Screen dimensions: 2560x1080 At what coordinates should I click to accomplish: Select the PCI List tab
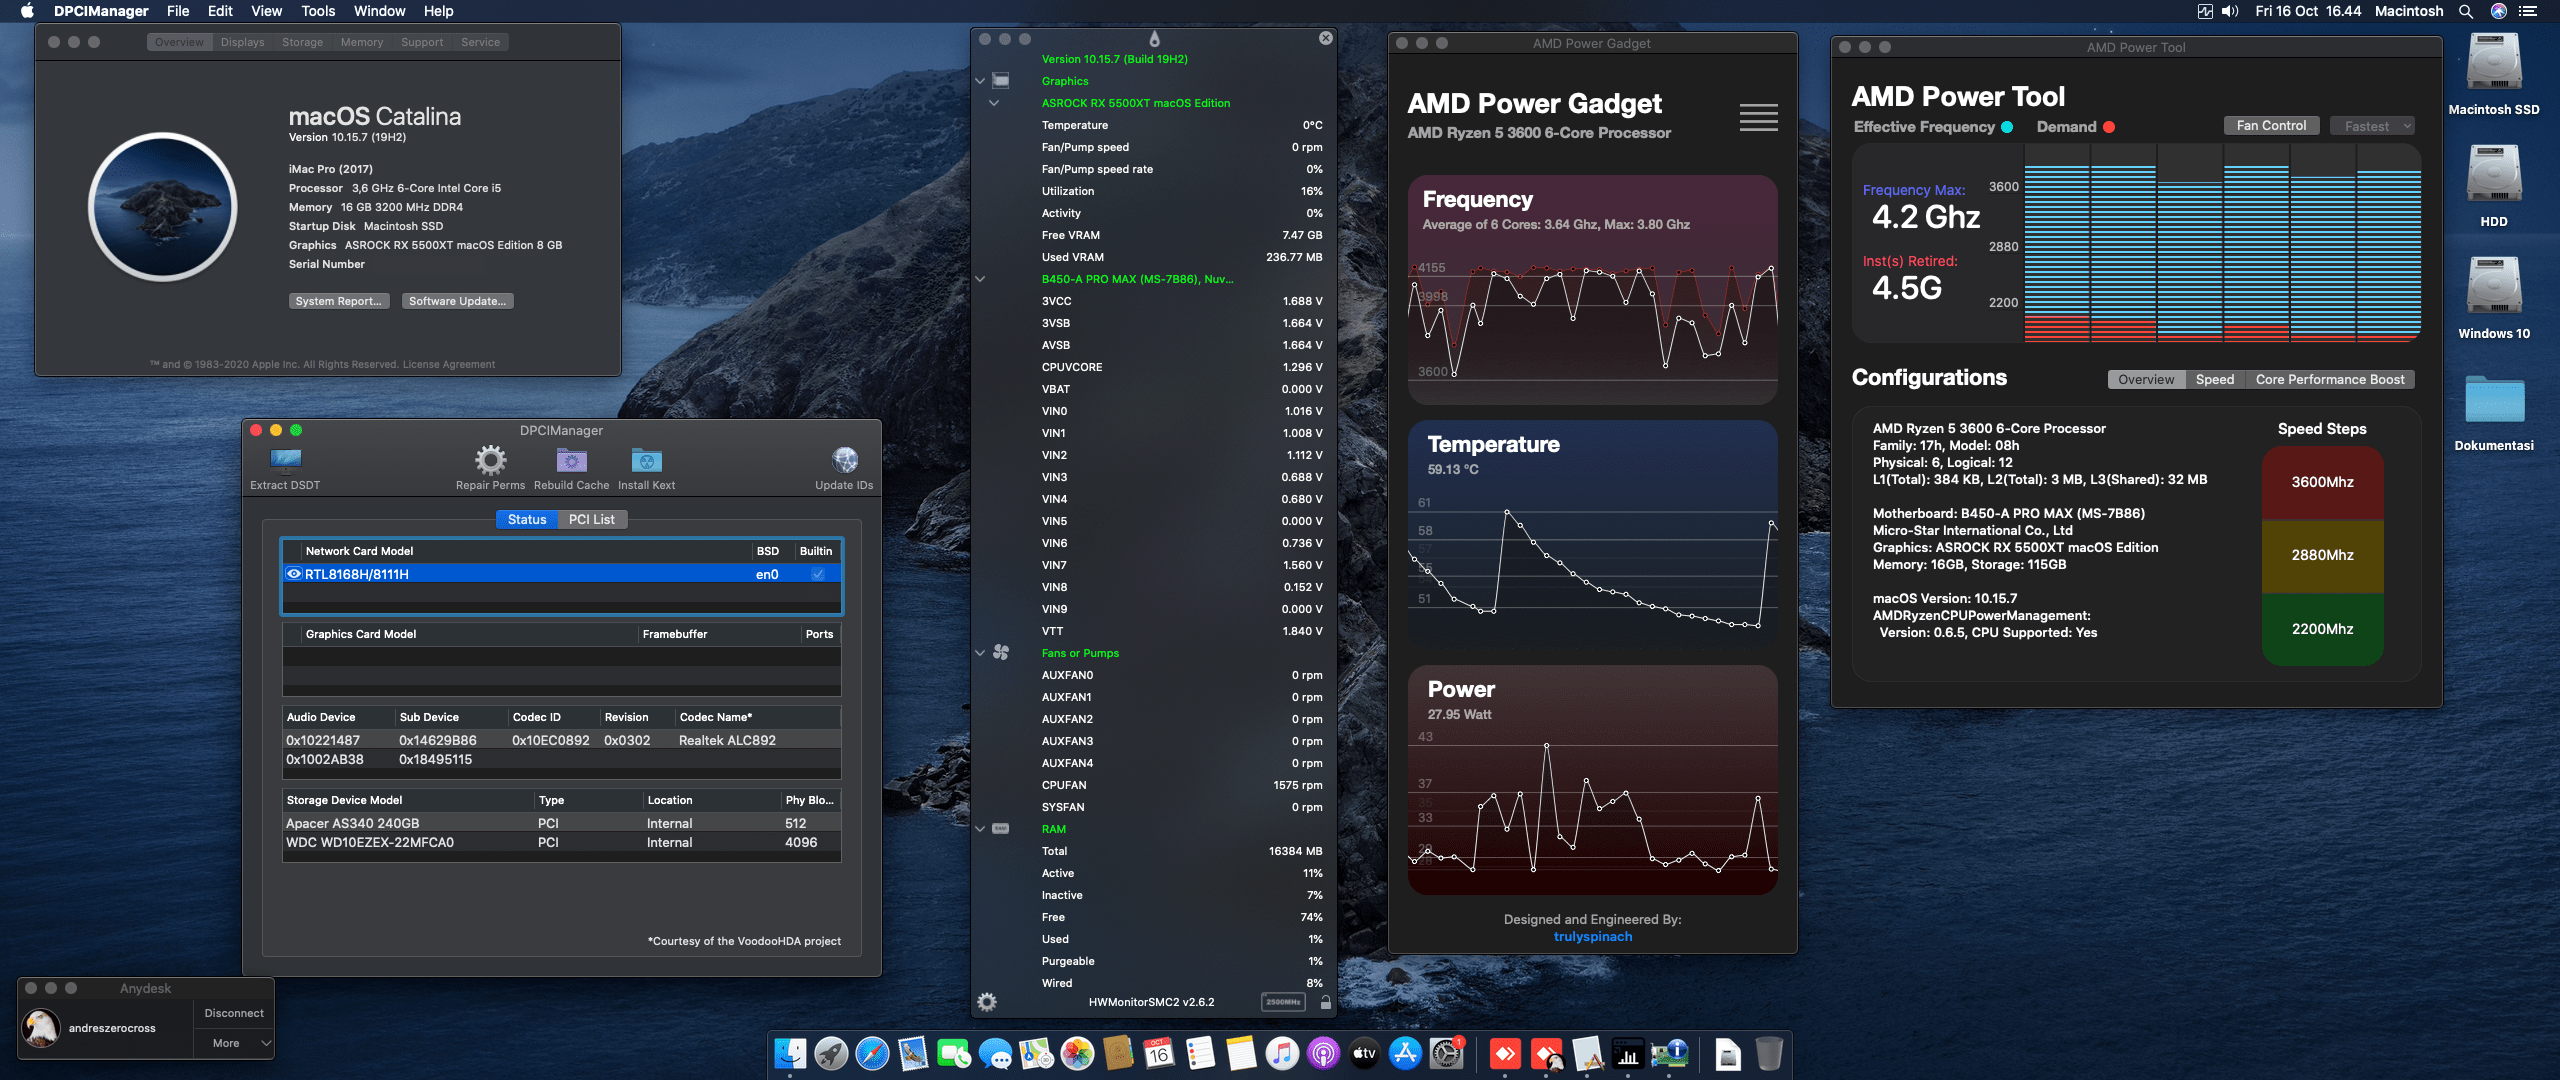coord(592,519)
